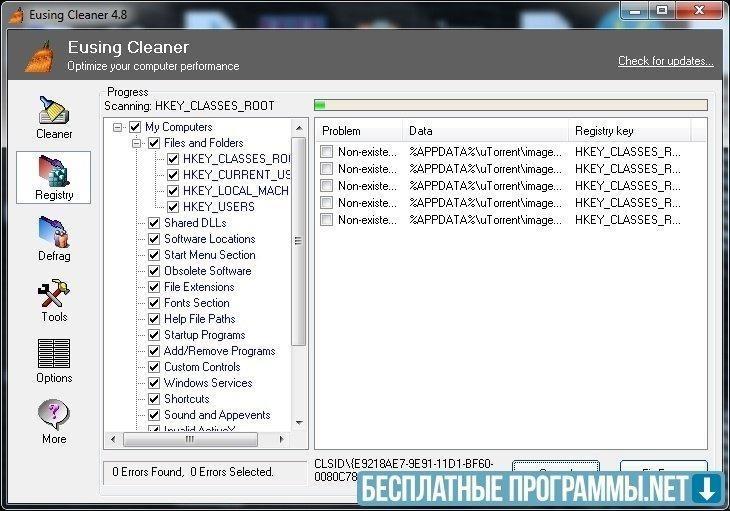
Task: Uncheck Fonts Section checkbox
Action: coord(154,303)
